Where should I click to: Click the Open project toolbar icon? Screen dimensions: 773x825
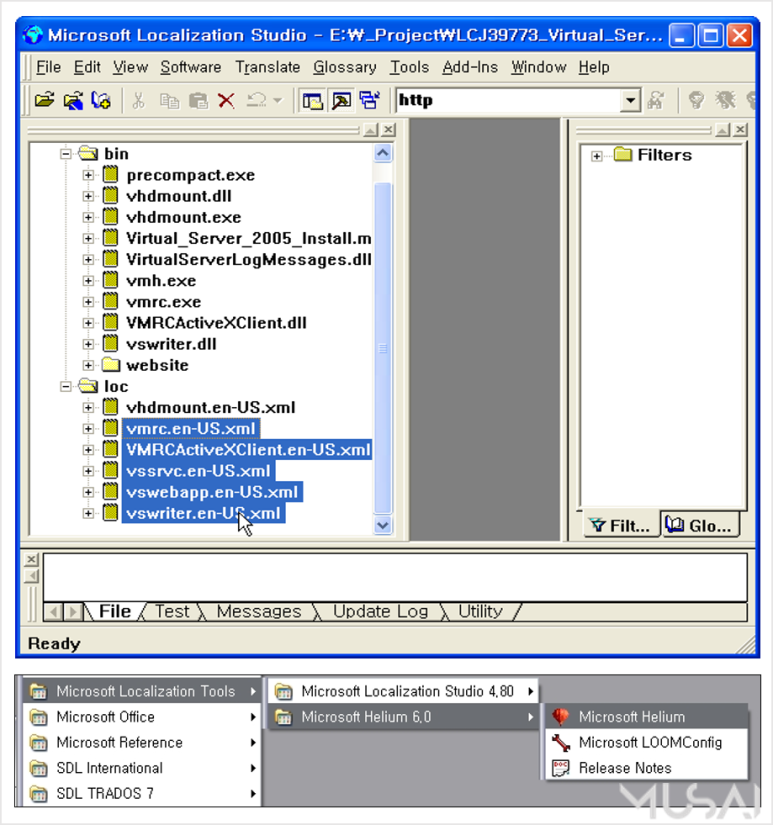(x=44, y=100)
